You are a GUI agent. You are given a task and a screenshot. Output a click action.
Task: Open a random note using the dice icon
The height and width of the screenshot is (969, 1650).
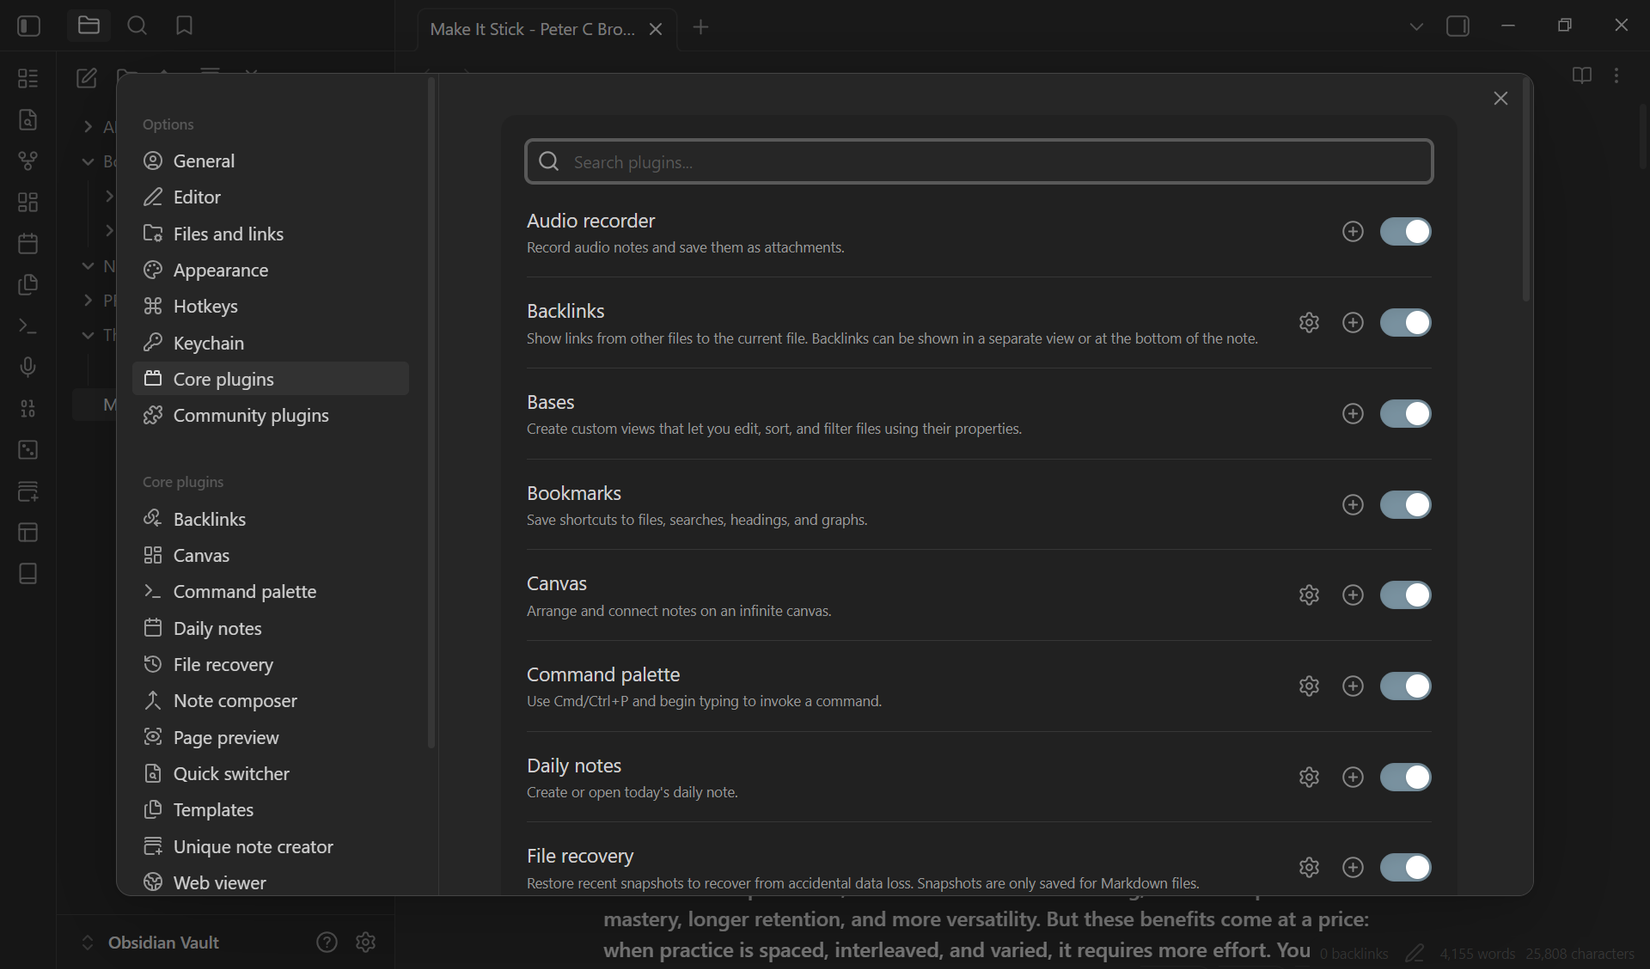tap(27, 449)
